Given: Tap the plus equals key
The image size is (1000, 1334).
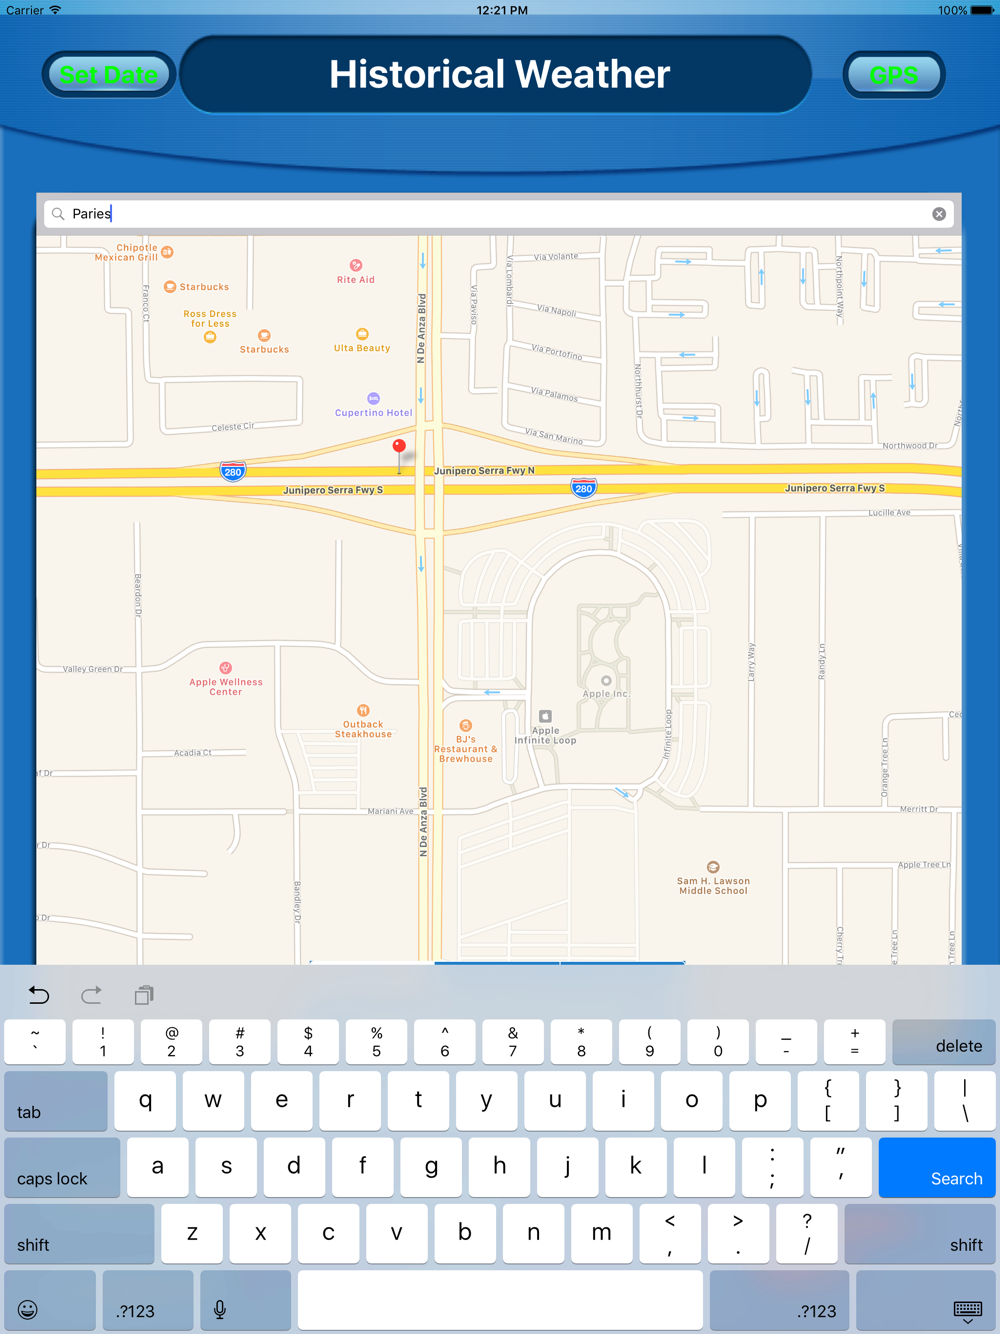Looking at the screenshot, I should [854, 1042].
